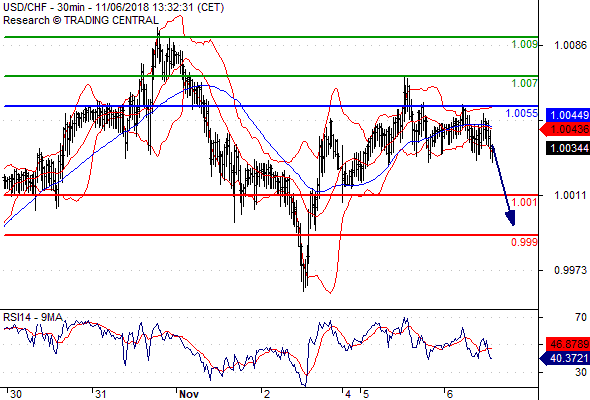Click the RSI 70 level label
The width and height of the screenshot is (590, 400).
[x=581, y=318]
